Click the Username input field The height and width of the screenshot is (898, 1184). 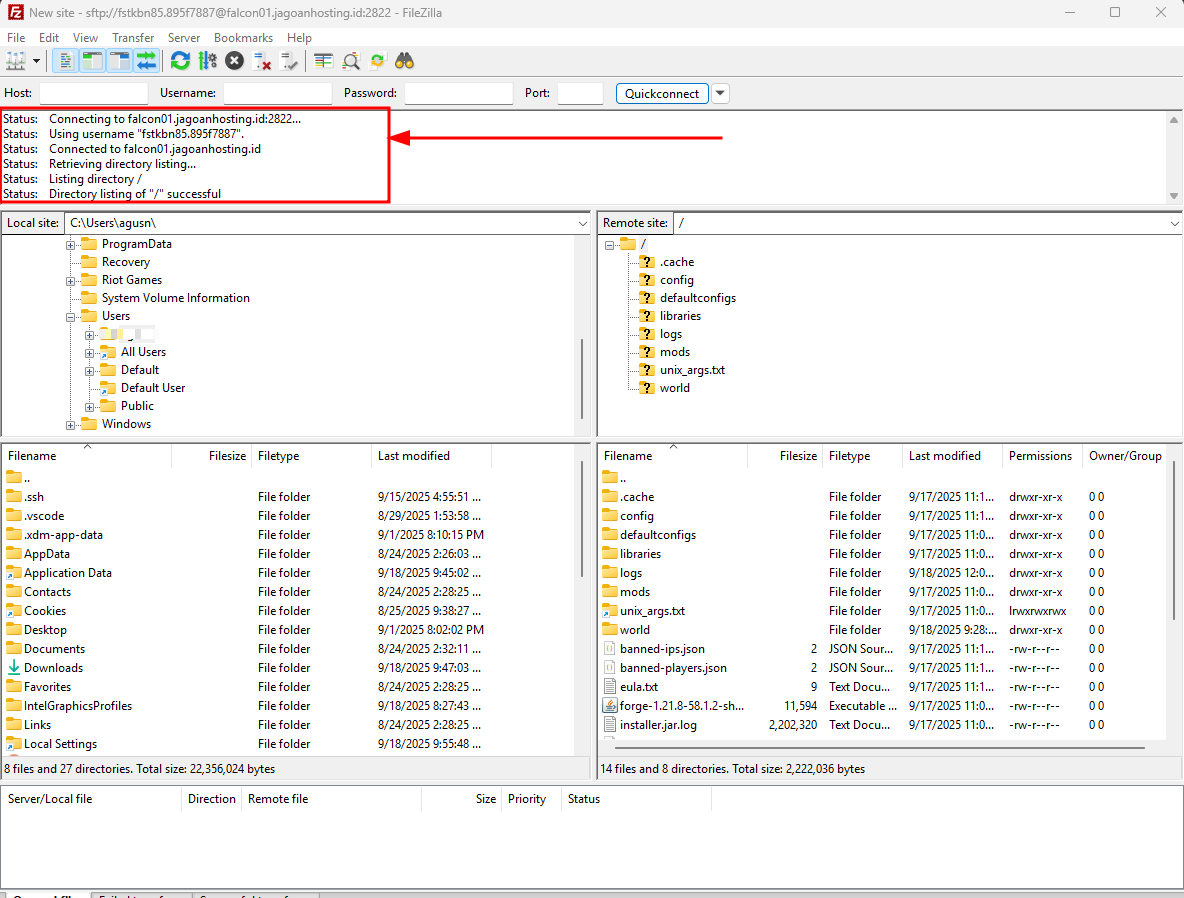point(278,93)
